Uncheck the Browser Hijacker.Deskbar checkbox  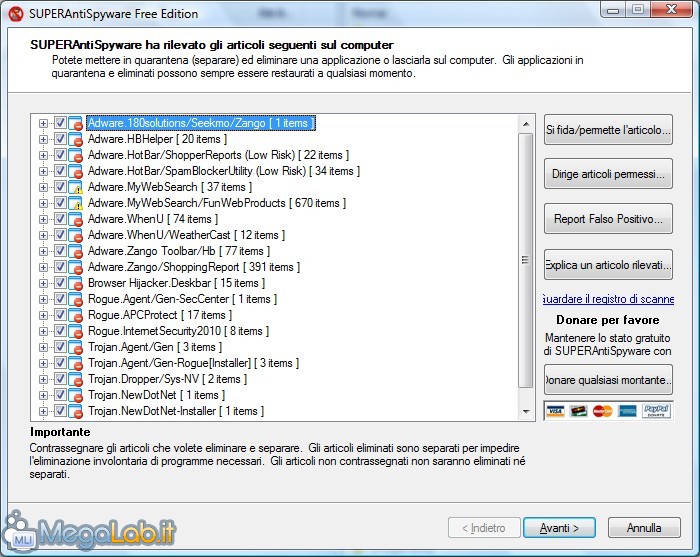point(60,283)
